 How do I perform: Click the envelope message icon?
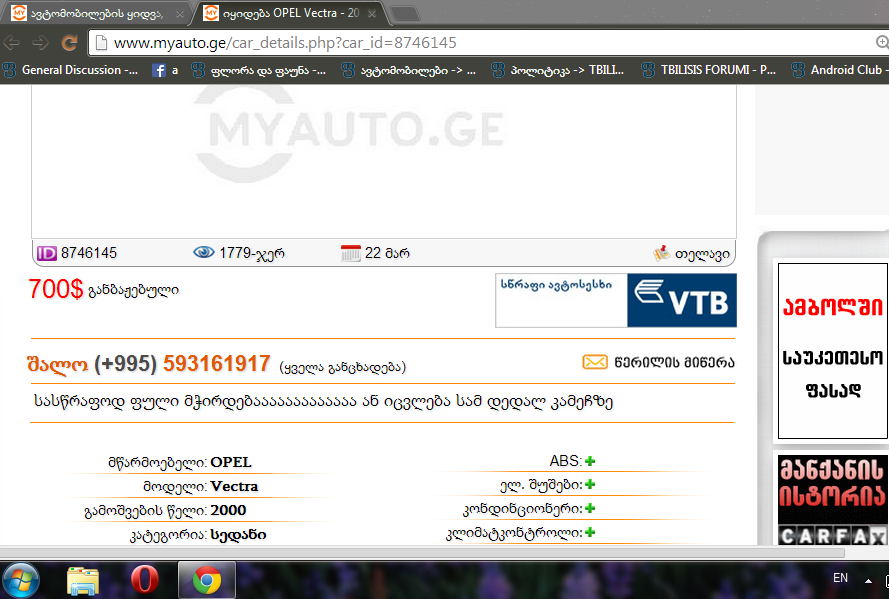595,362
